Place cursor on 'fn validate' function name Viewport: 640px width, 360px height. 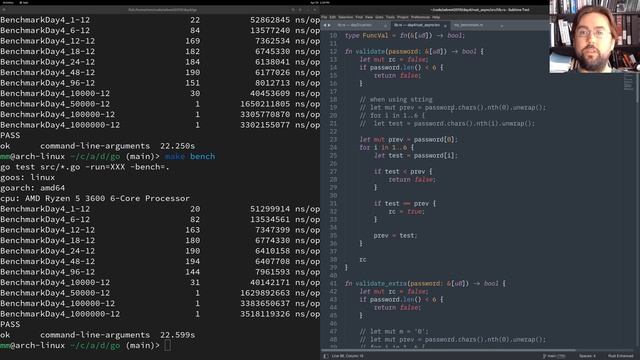pyautogui.click(x=370, y=52)
